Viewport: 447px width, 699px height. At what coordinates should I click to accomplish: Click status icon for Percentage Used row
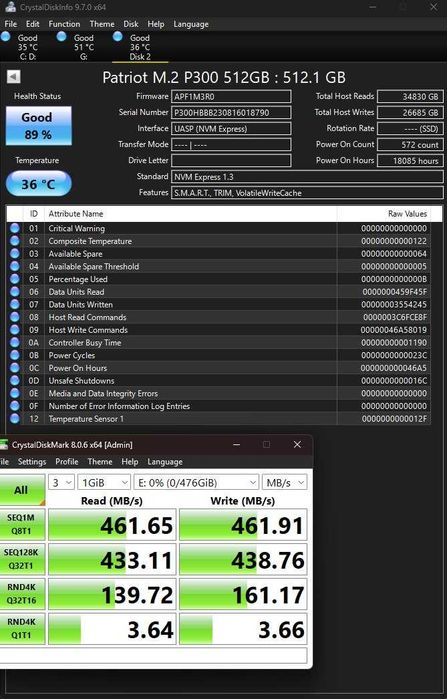click(15, 279)
